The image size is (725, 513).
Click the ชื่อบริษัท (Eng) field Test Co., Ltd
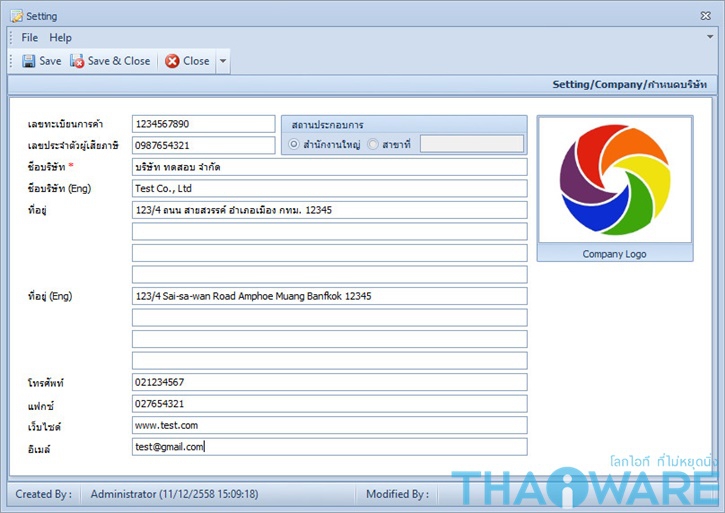point(330,188)
